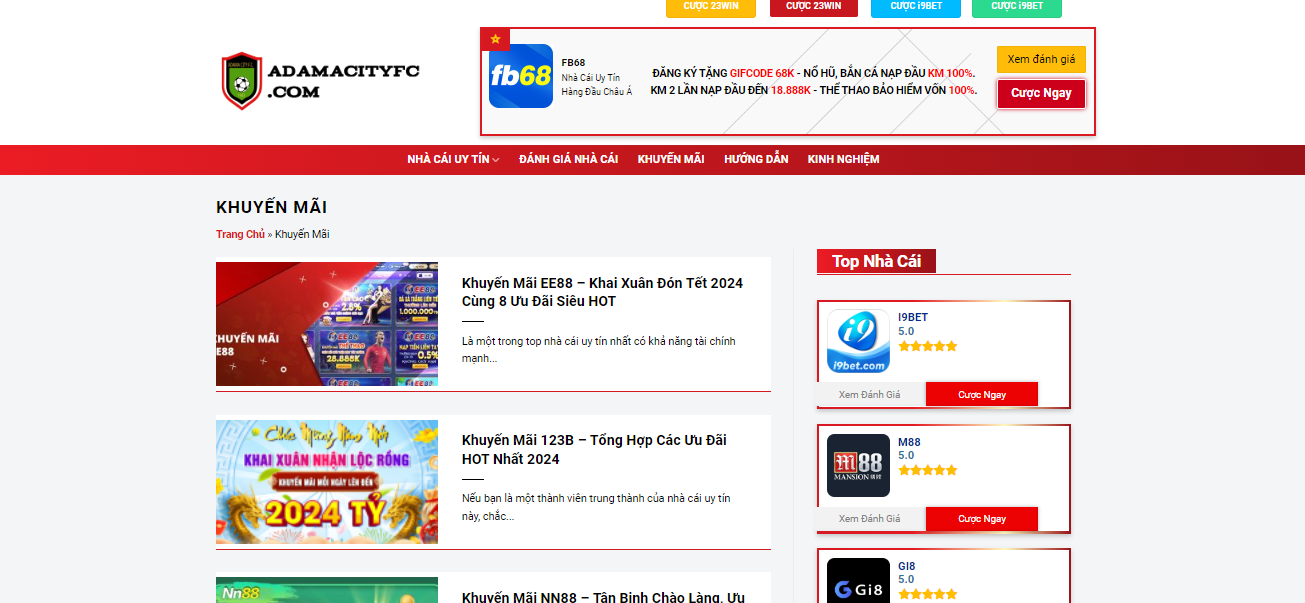1305x603 pixels.
Task: Click the I9BET five-star rating
Action: [x=928, y=346]
